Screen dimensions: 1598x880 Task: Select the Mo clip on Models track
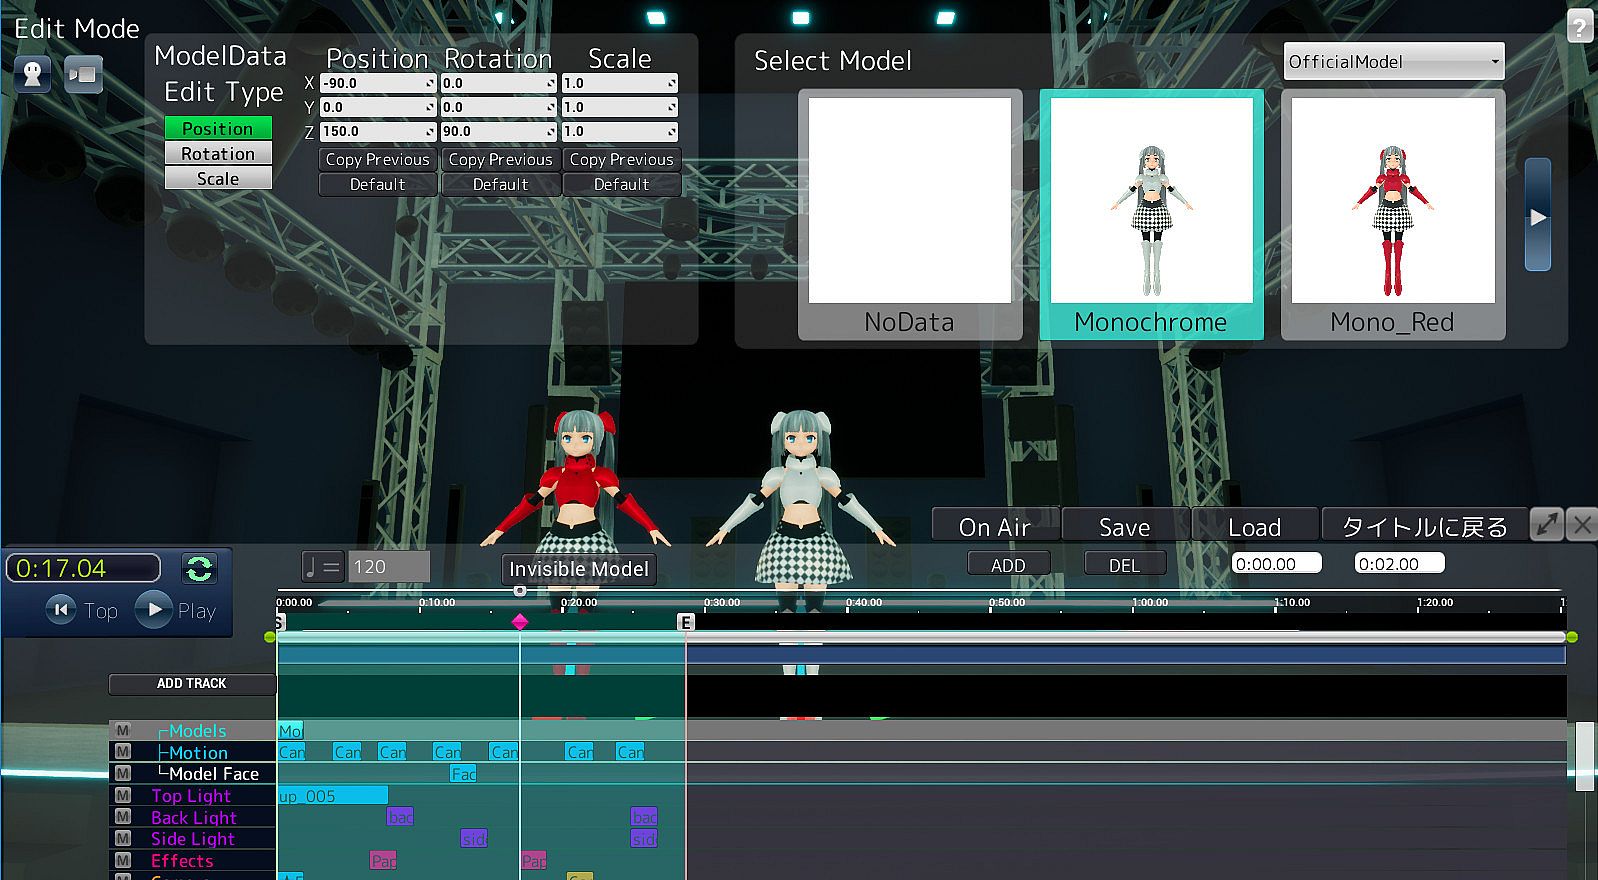(x=290, y=730)
